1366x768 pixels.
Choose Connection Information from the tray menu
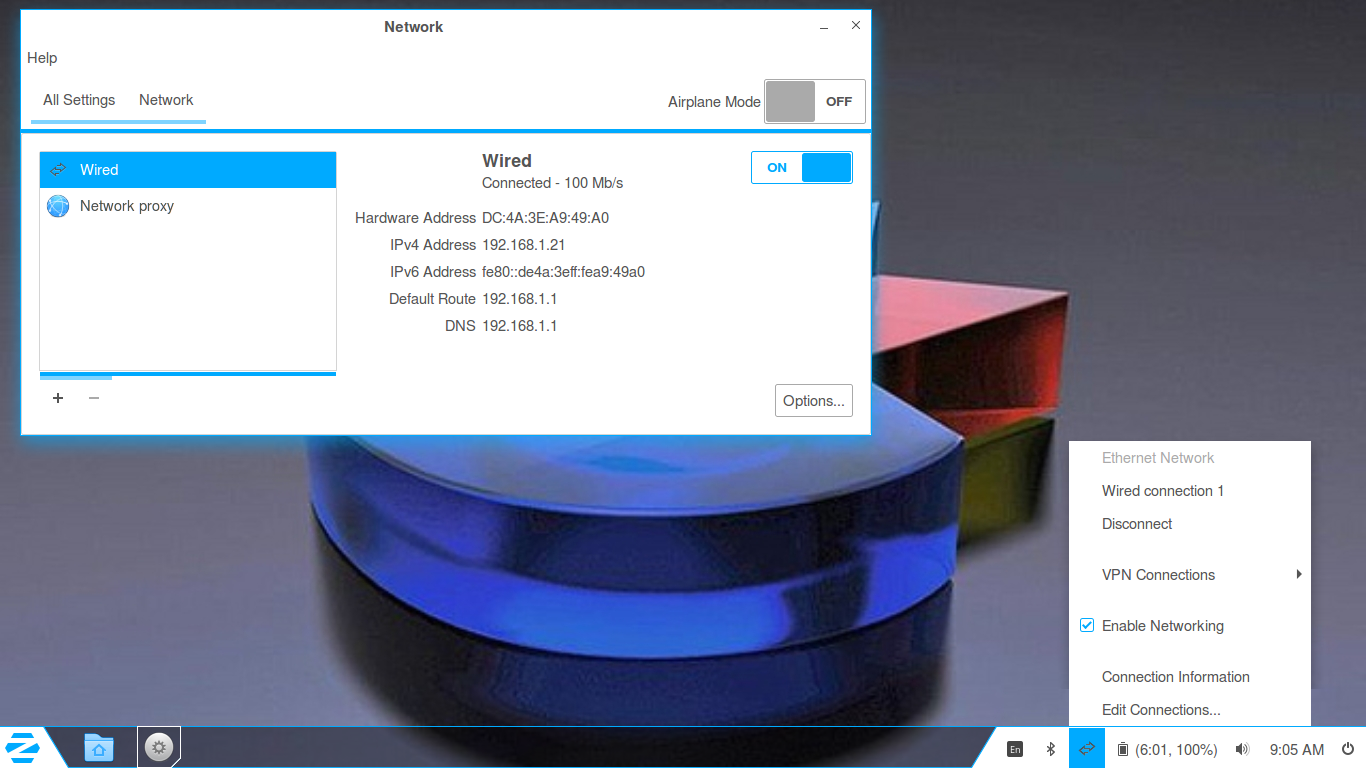pos(1175,677)
